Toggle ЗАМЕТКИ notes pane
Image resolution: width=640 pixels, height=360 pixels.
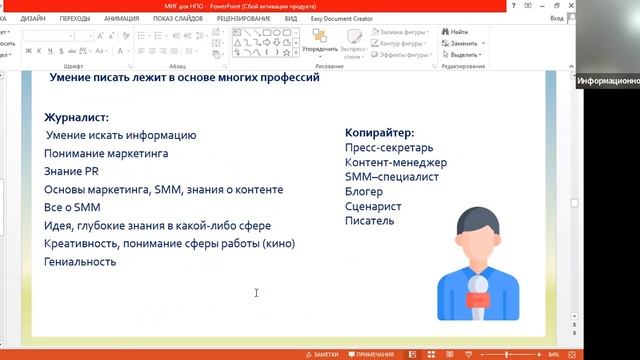tap(322, 355)
